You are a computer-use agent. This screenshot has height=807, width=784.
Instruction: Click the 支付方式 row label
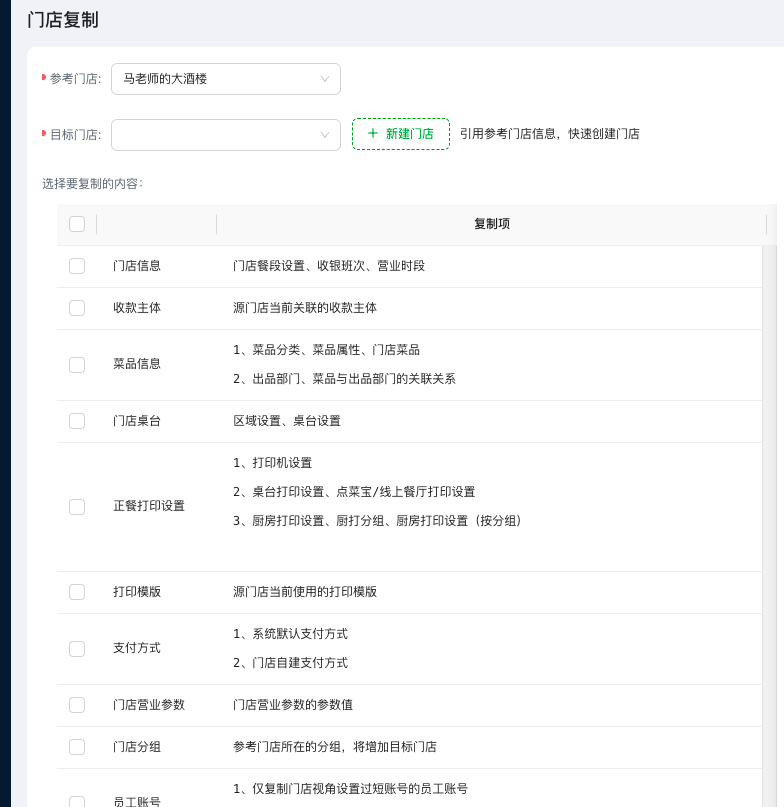tap(137, 648)
